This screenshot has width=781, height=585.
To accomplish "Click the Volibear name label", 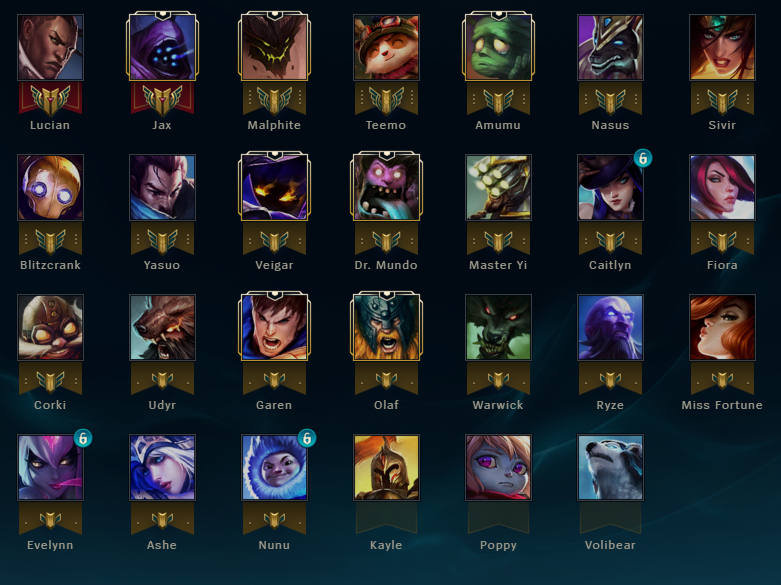I will point(610,545).
